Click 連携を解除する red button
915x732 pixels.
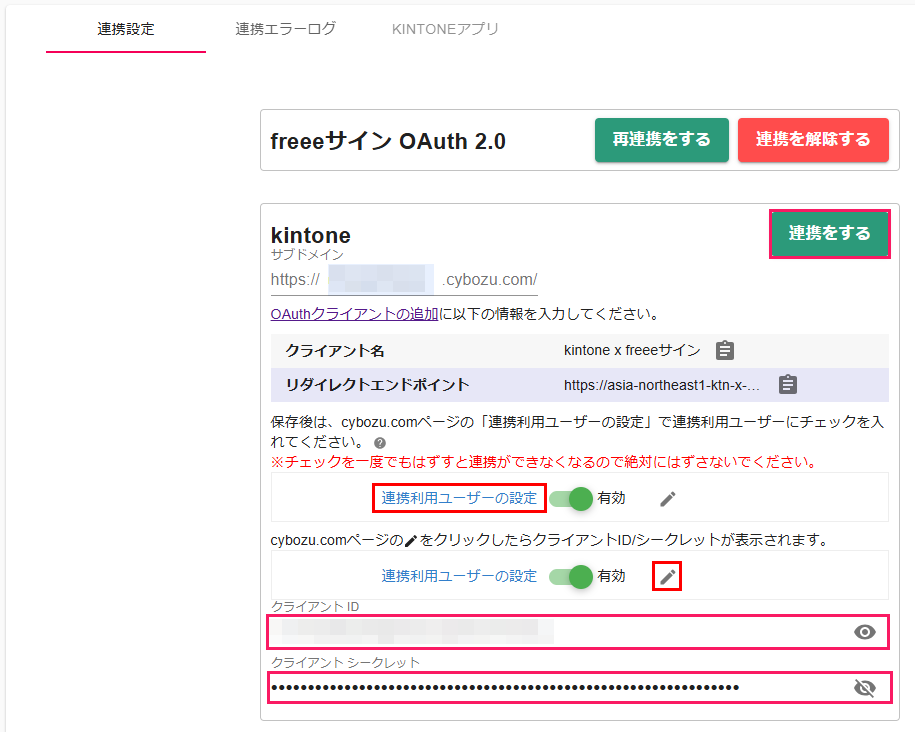(813, 140)
